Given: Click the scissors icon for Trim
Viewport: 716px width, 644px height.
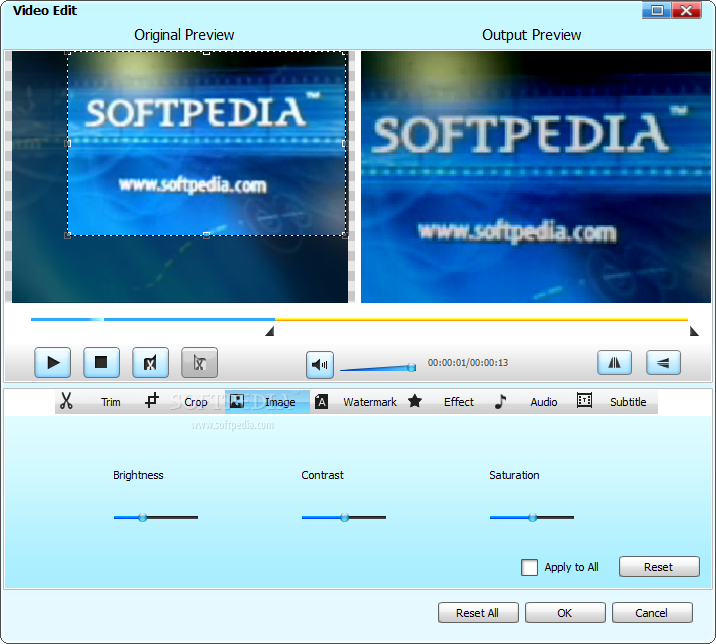Looking at the screenshot, I should 66,401.
